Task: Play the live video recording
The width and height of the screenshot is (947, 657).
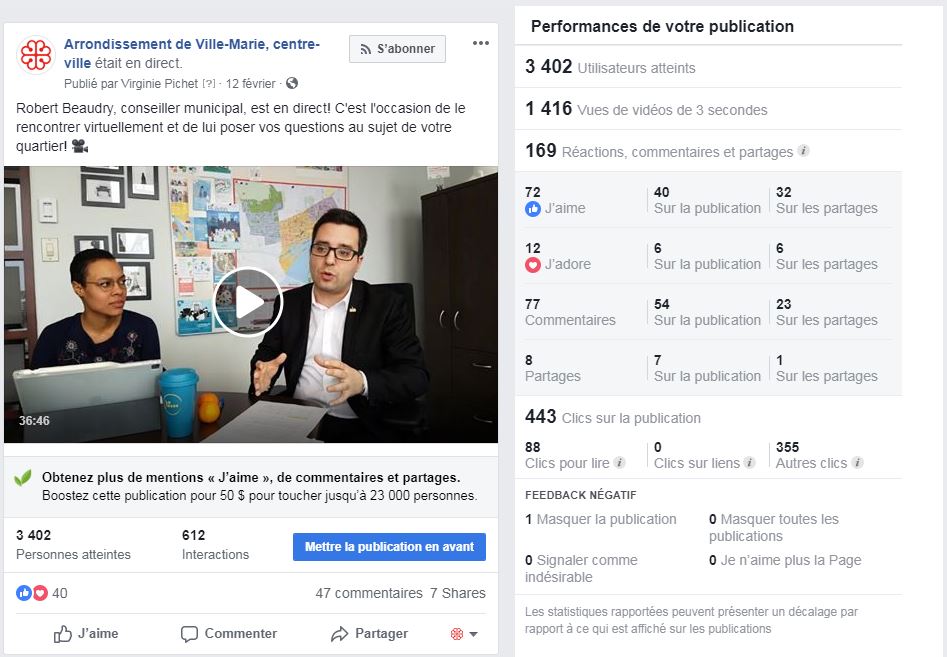Action: click(248, 302)
